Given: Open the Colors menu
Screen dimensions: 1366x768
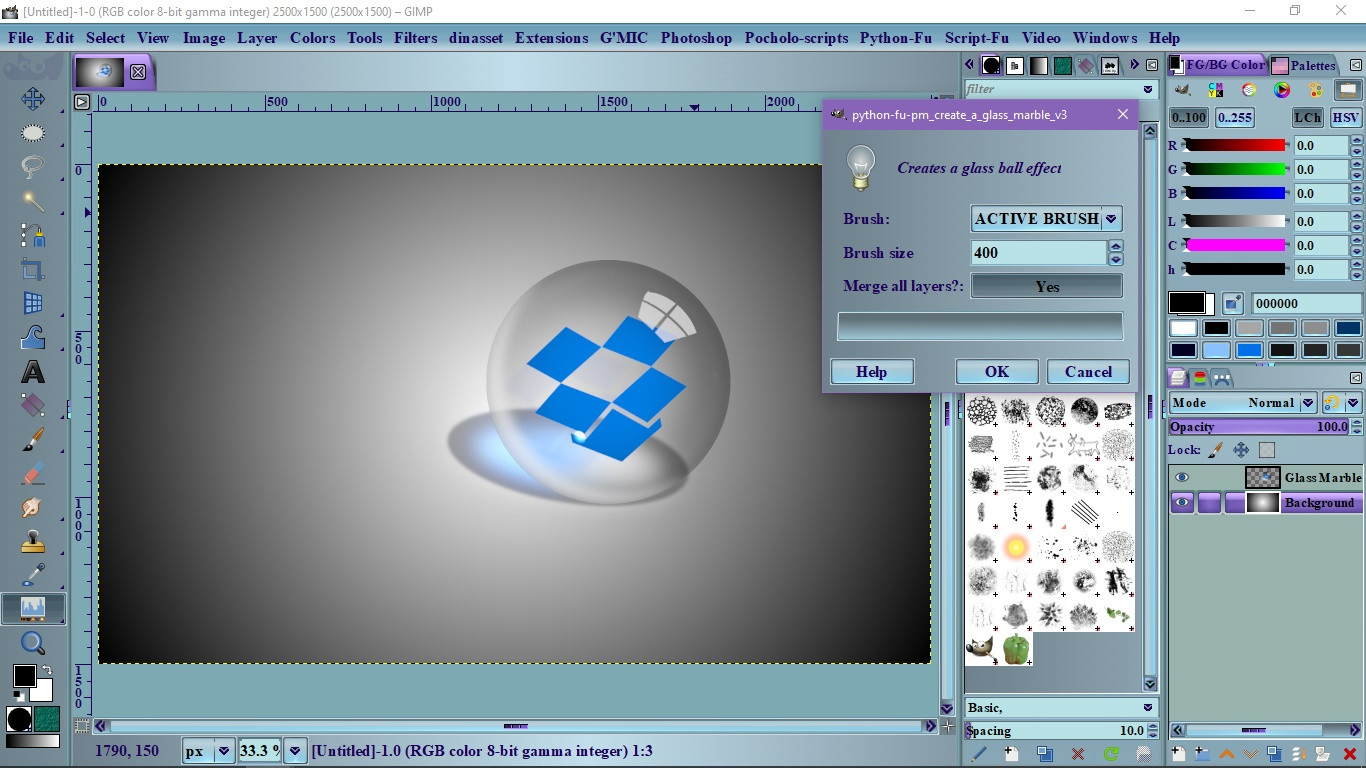Looking at the screenshot, I should (x=313, y=38).
